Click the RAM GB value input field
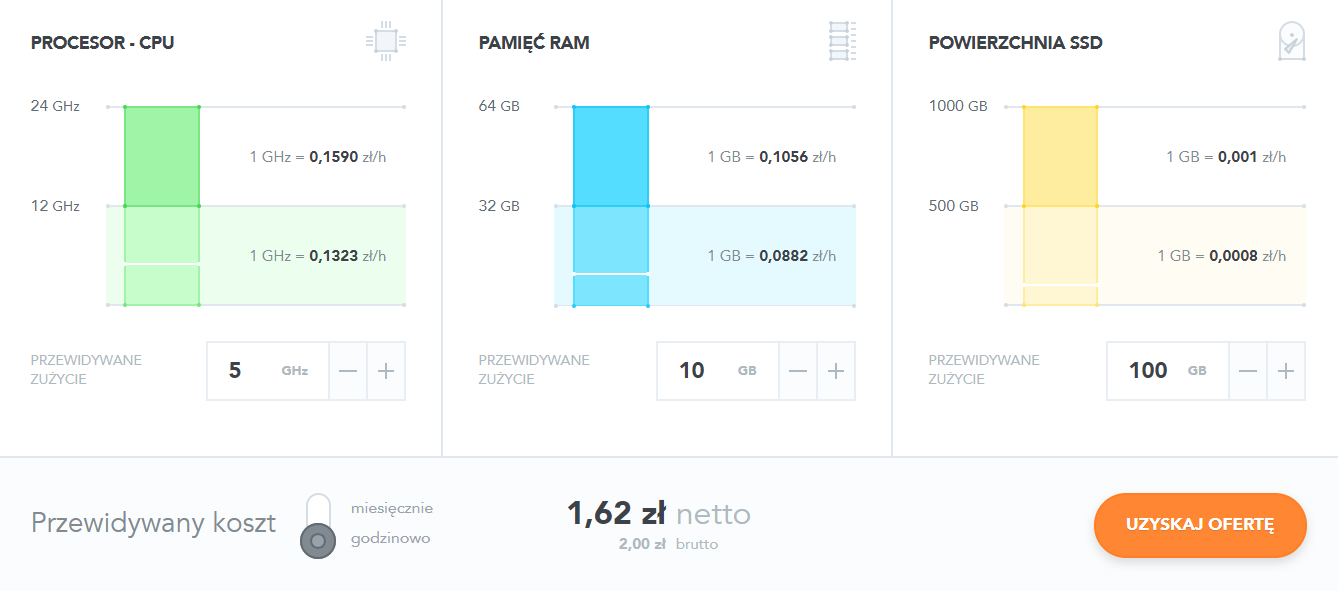This screenshot has width=1338, height=591. click(x=718, y=371)
